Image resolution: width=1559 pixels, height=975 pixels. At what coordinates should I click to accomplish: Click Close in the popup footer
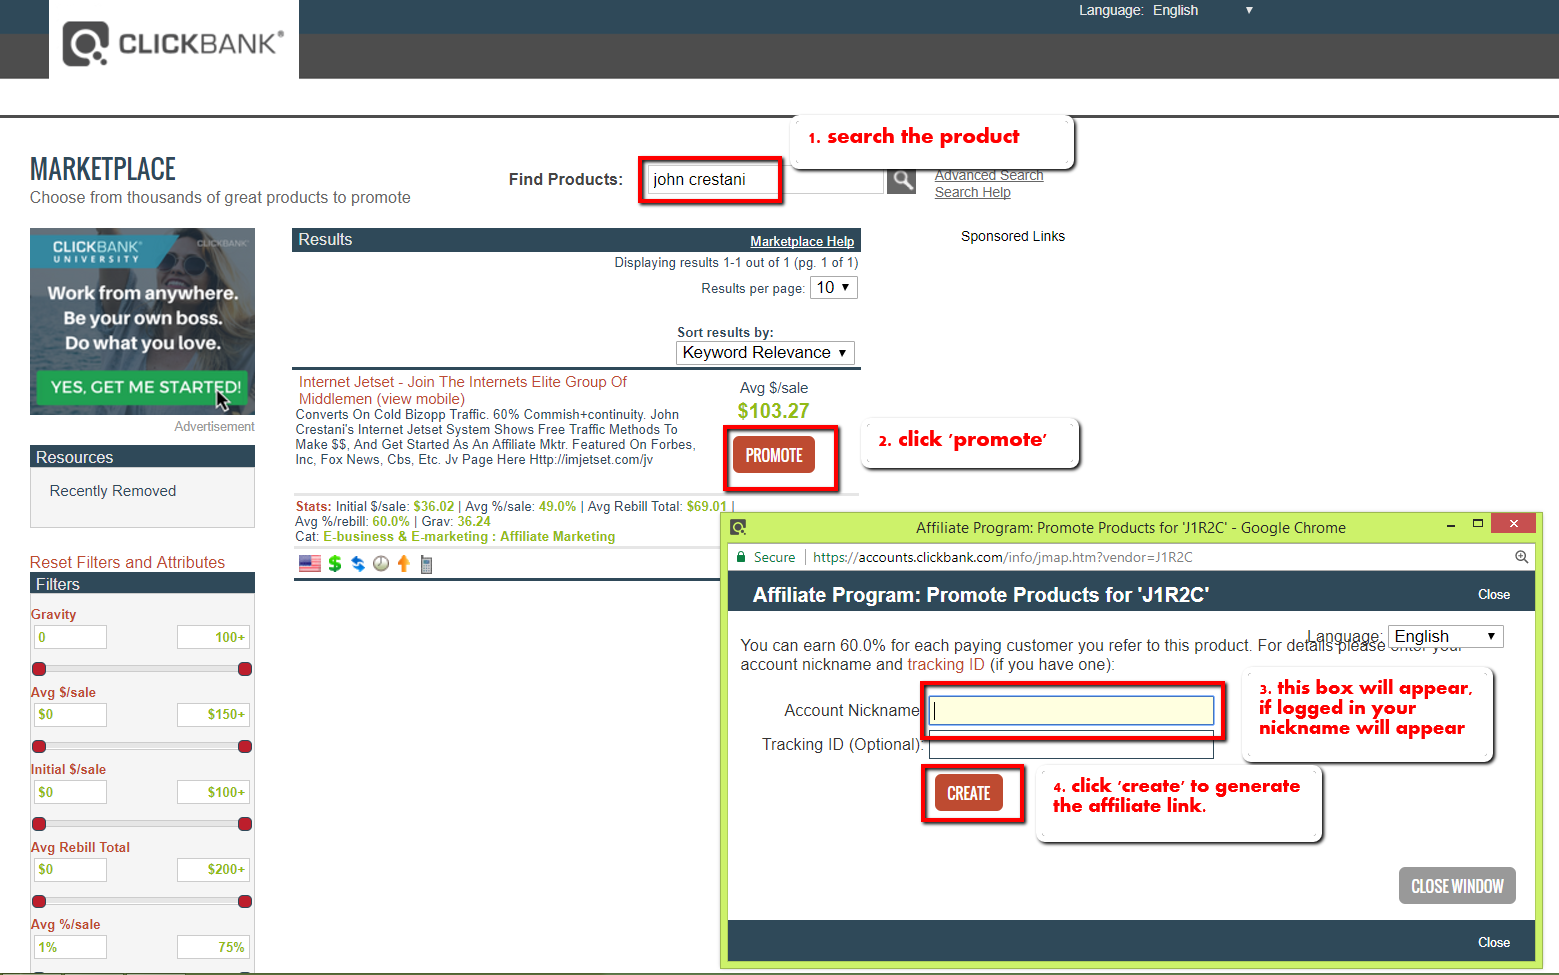click(x=1494, y=942)
